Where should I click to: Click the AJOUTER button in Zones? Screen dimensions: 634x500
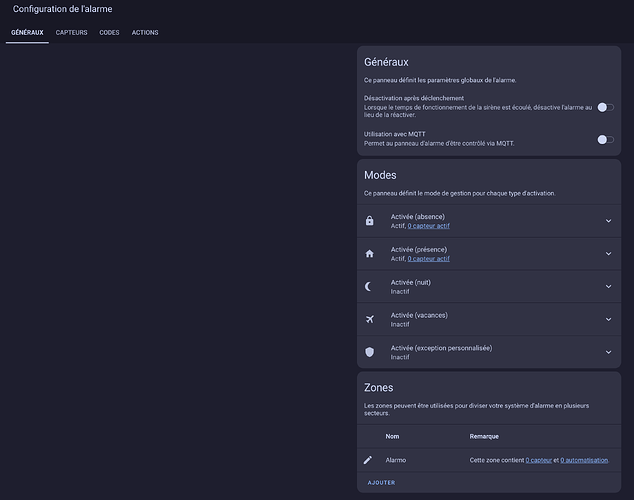pos(381,483)
